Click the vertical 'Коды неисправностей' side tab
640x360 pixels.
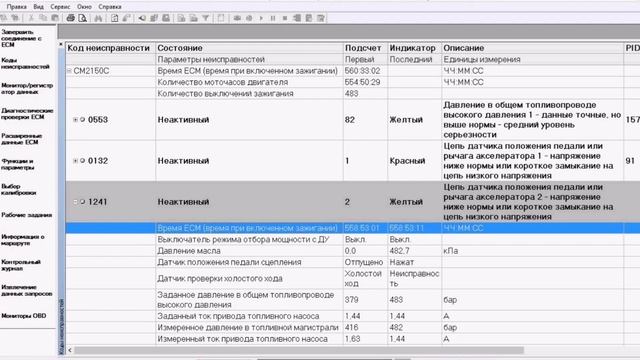[x=61, y=326]
